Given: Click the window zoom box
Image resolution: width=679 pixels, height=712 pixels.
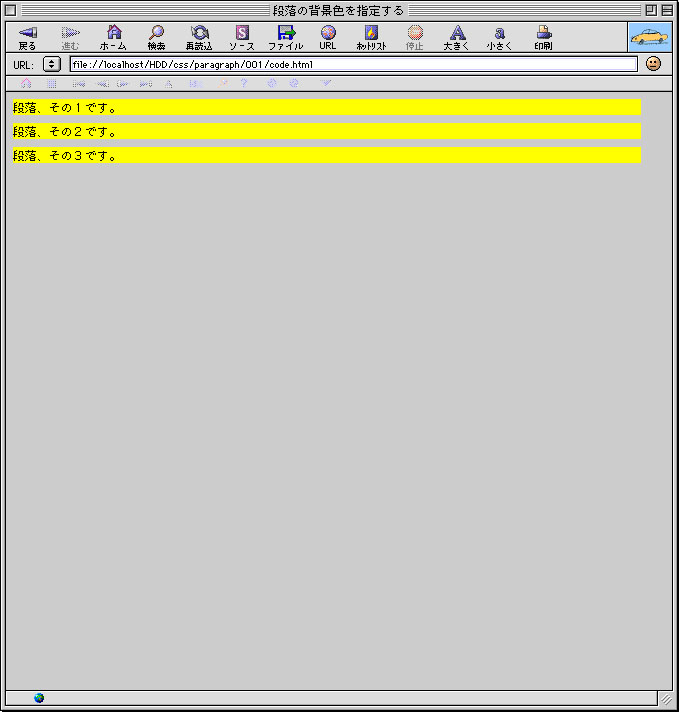Looking at the screenshot, I should pyautogui.click(x=651, y=10).
